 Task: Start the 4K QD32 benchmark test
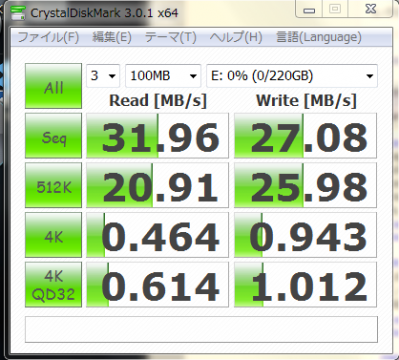coord(53,284)
